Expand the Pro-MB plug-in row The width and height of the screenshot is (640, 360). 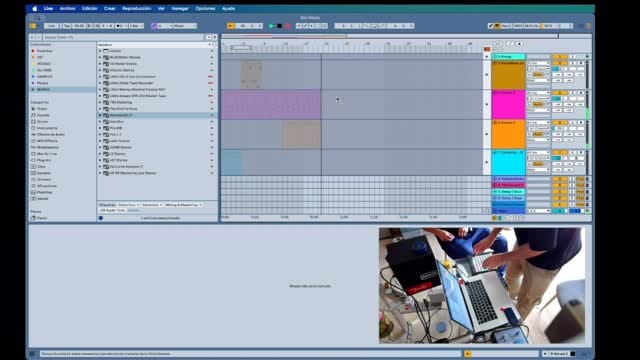(x=100, y=128)
